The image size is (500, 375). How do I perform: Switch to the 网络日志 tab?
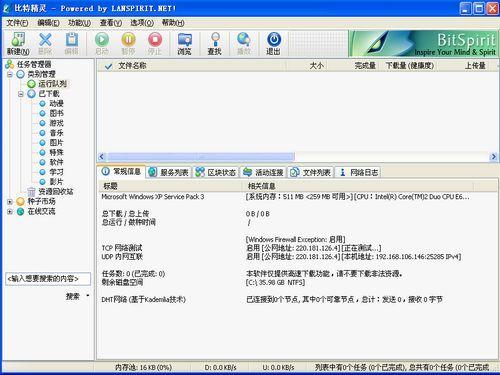pos(358,172)
